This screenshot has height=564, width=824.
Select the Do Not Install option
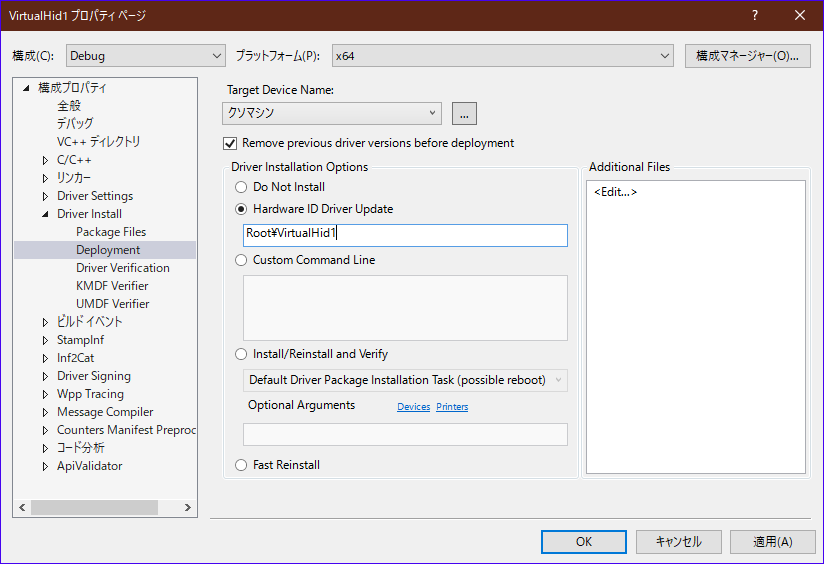(241, 187)
